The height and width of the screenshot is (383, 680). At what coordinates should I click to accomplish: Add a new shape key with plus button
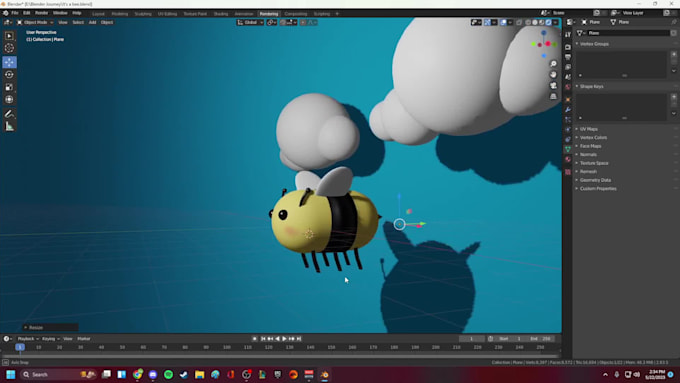(674, 97)
